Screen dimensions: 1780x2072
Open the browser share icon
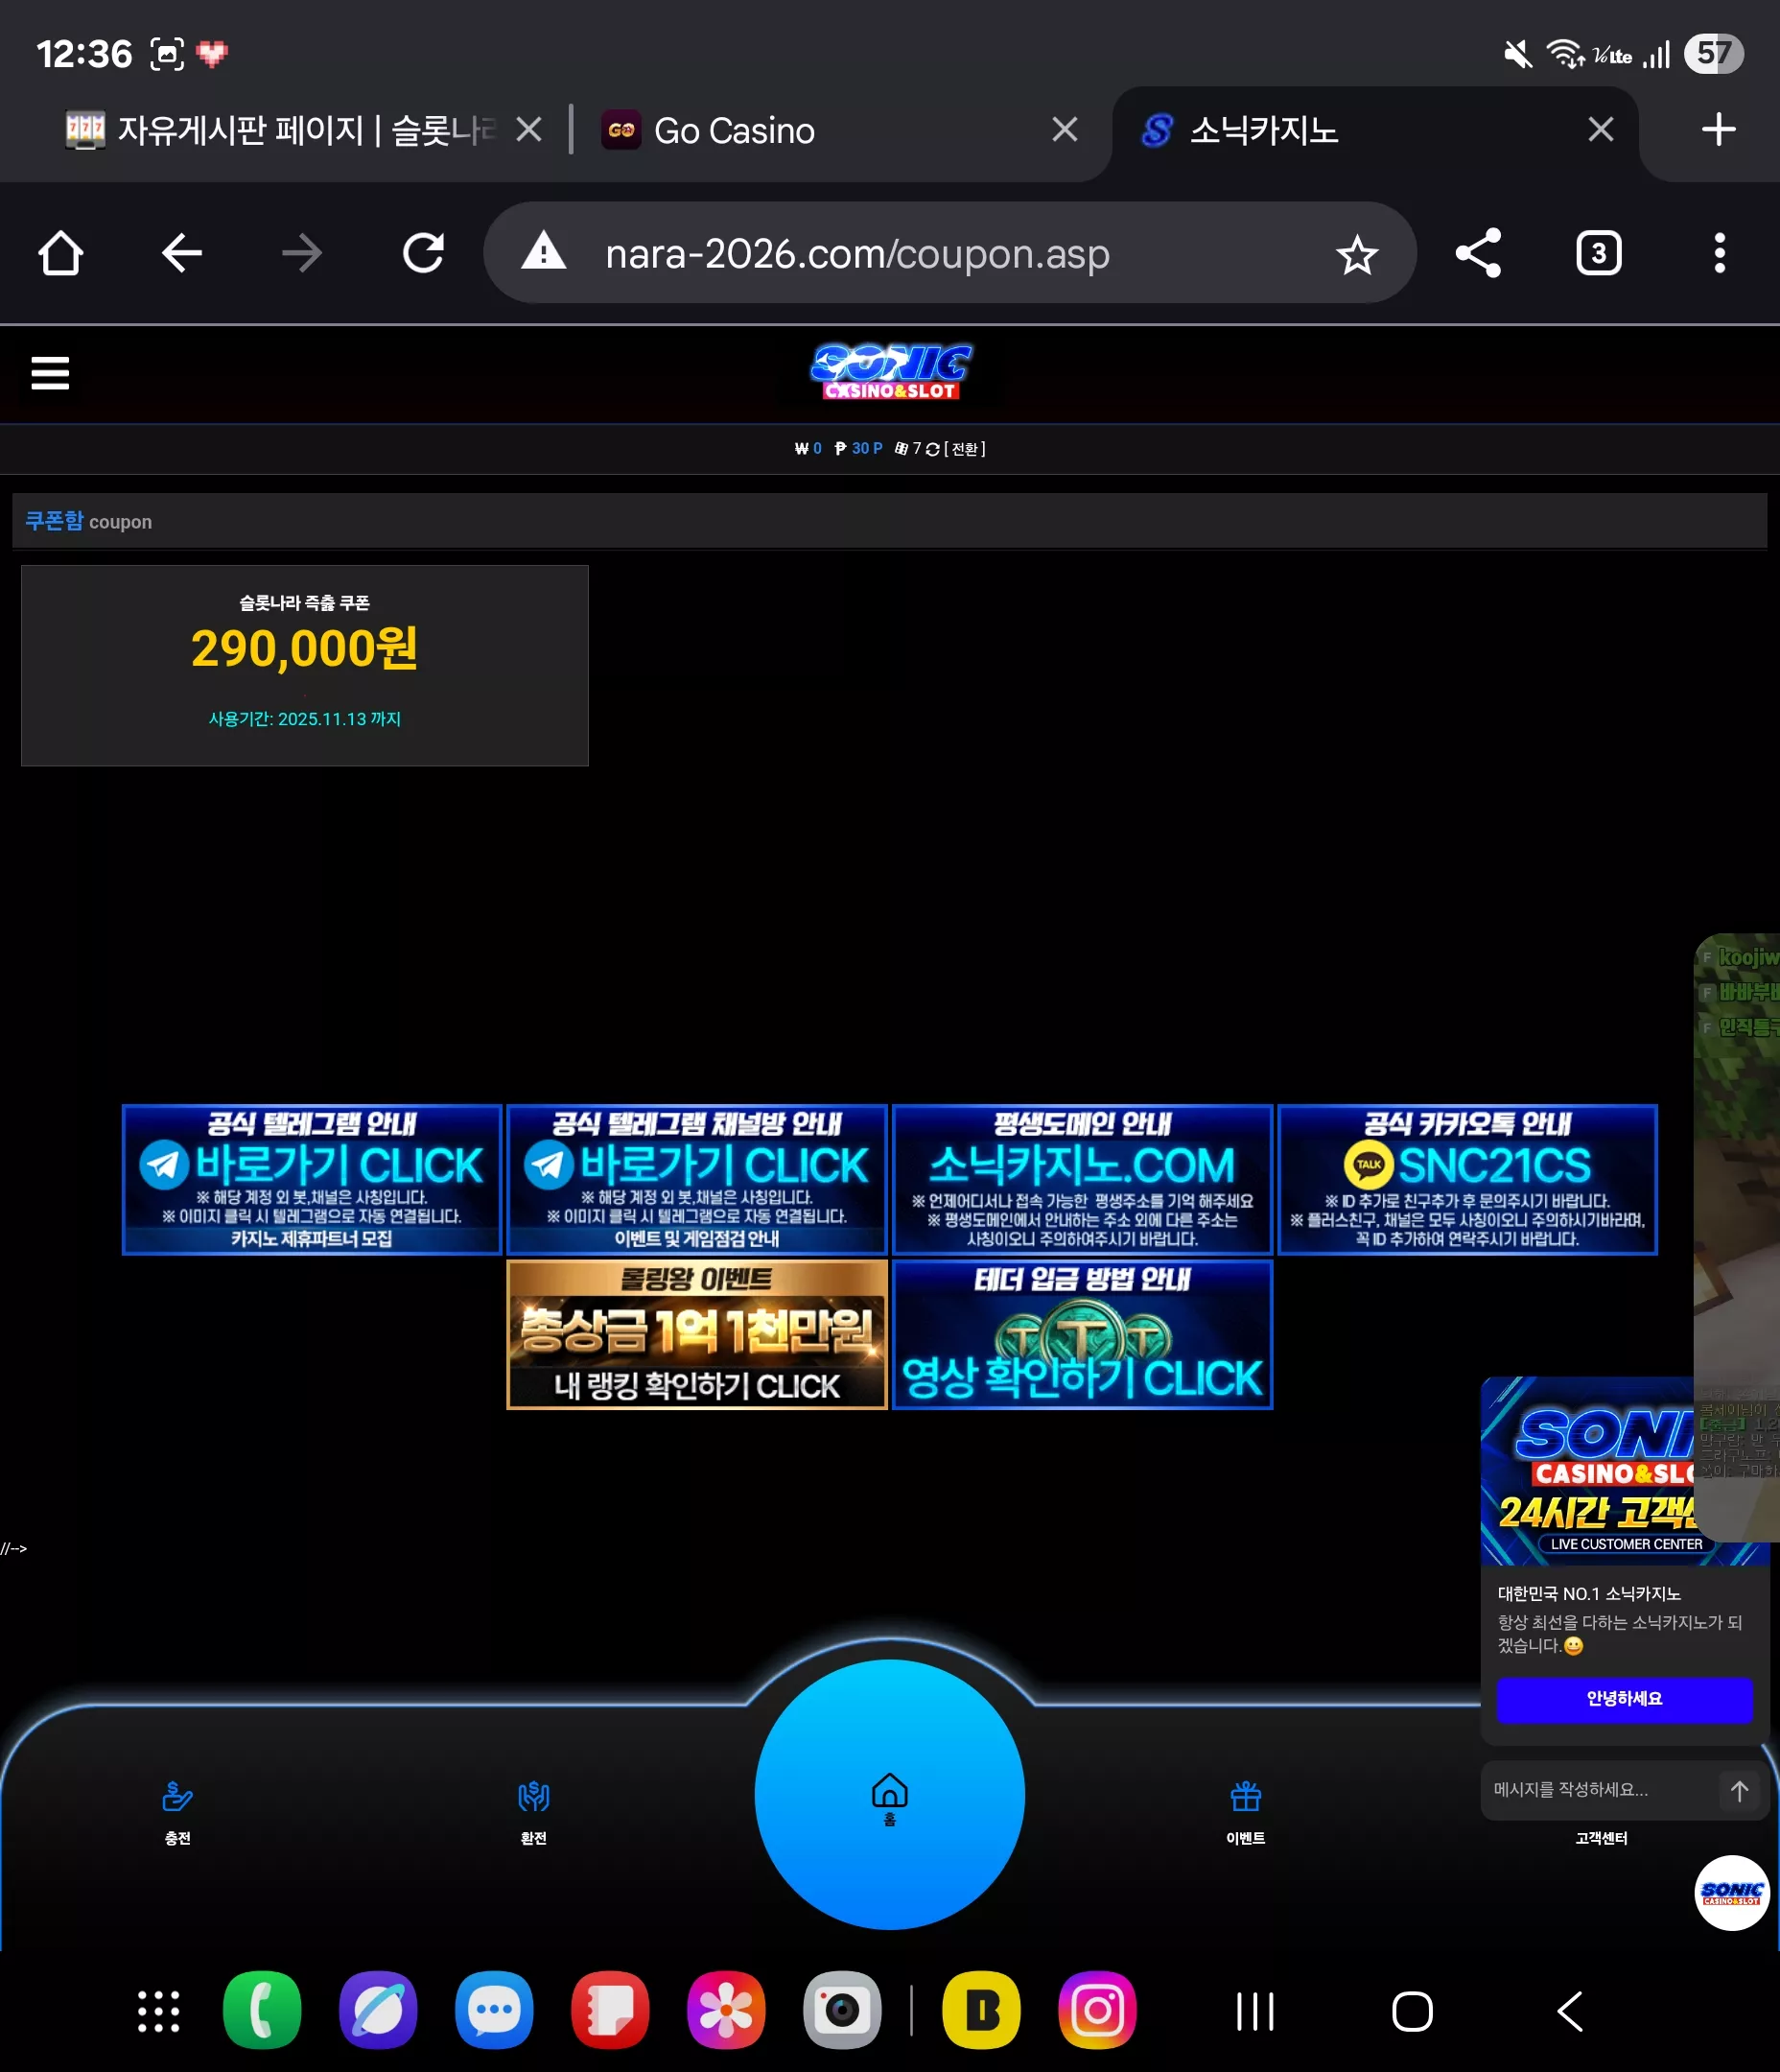pos(1478,253)
